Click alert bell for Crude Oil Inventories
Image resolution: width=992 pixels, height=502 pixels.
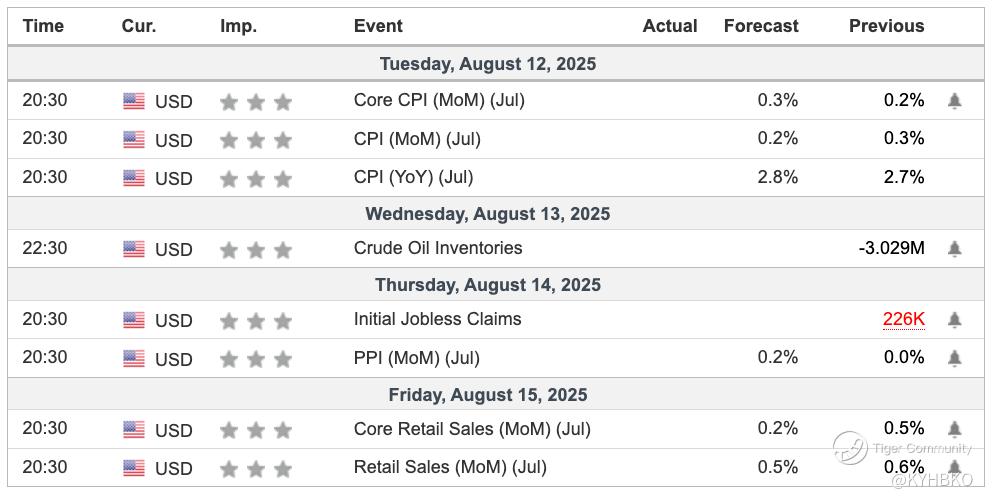coord(954,249)
